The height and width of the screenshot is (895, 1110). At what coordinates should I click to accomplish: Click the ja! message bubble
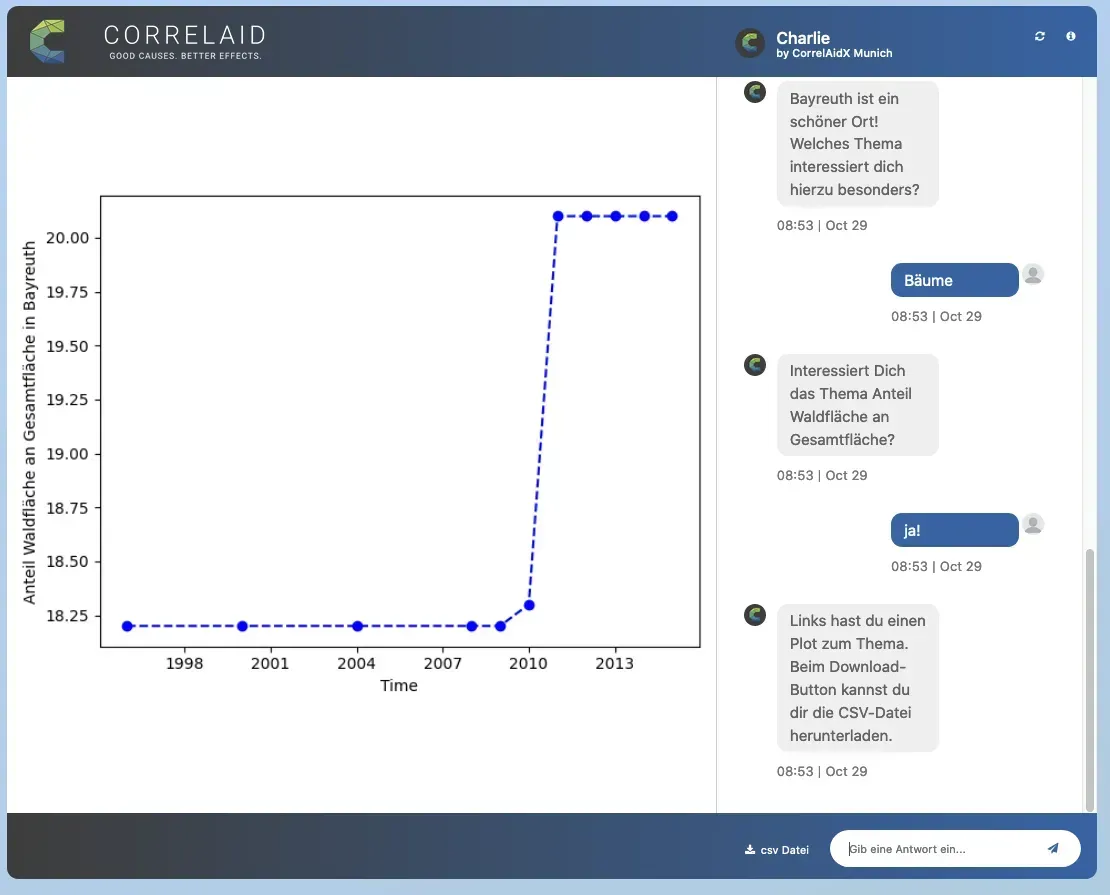pyautogui.click(x=952, y=530)
